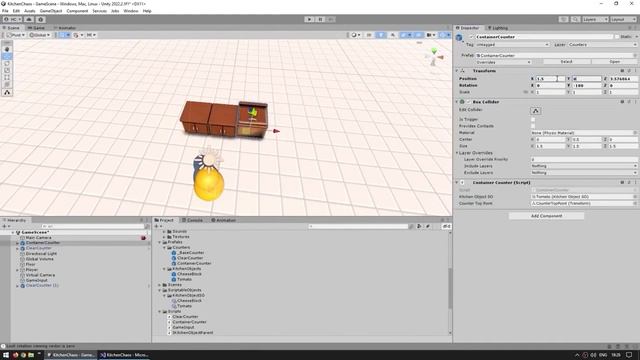This screenshot has width=640, height=360.
Task: Open the Window menu
Action: (131, 11)
